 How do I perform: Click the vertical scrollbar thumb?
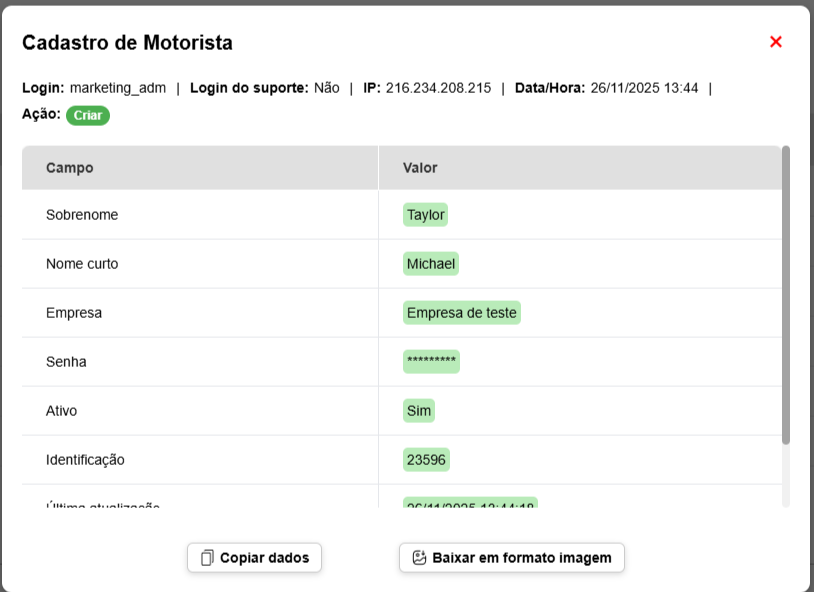786,295
